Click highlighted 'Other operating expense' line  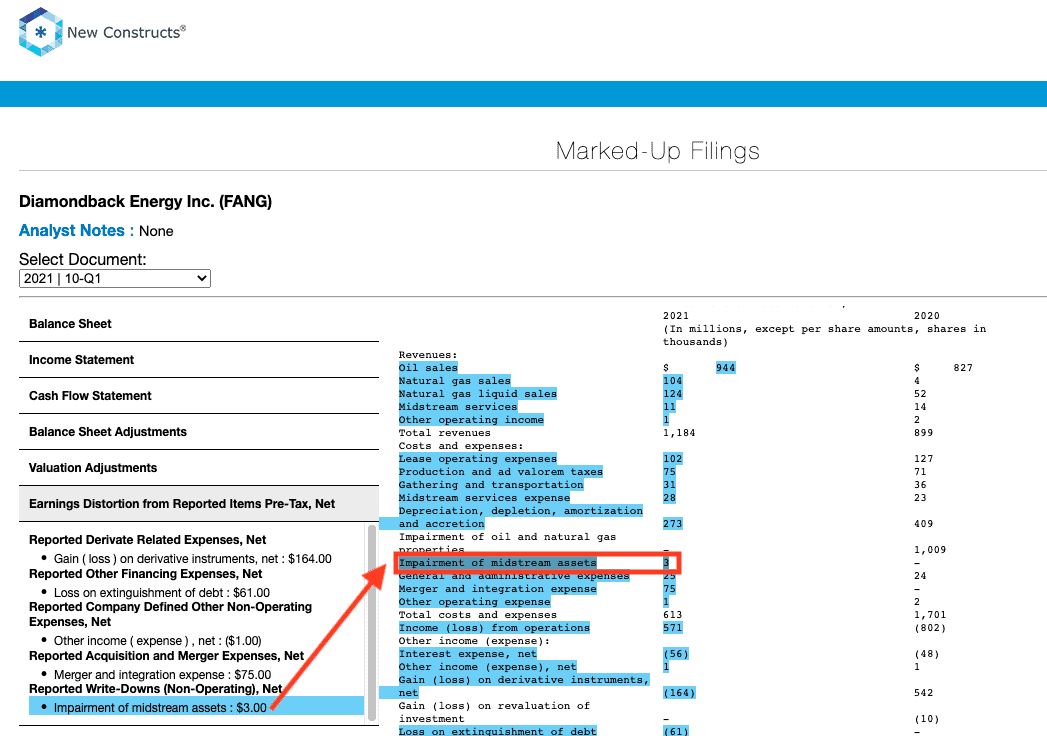click(x=474, y=602)
